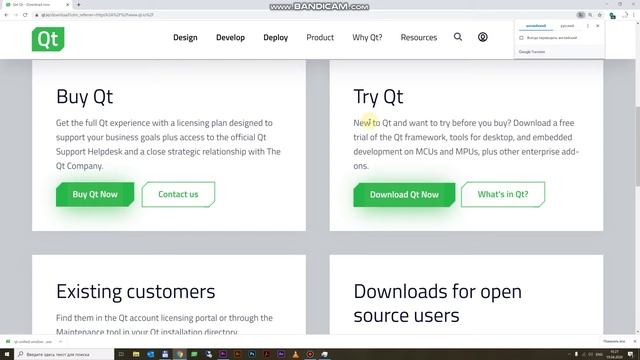Open a new browser tab with plus
The width and height of the screenshot is (640, 360).
coord(78,4)
